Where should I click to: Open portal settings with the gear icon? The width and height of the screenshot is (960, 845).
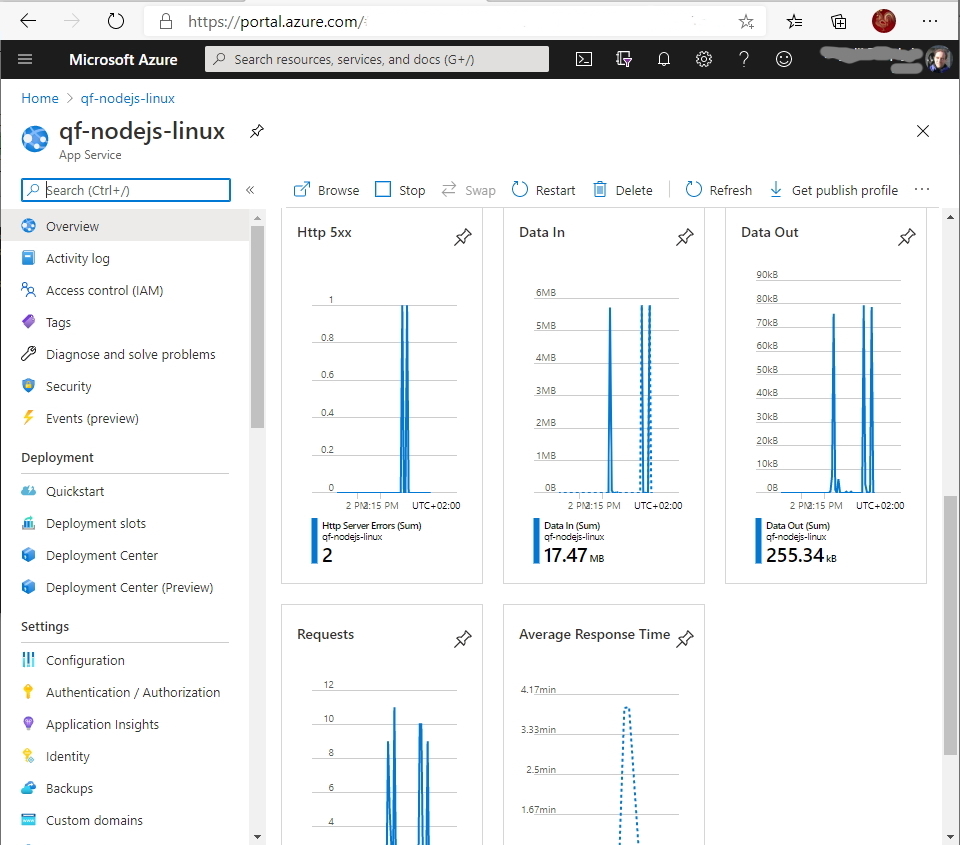704,59
